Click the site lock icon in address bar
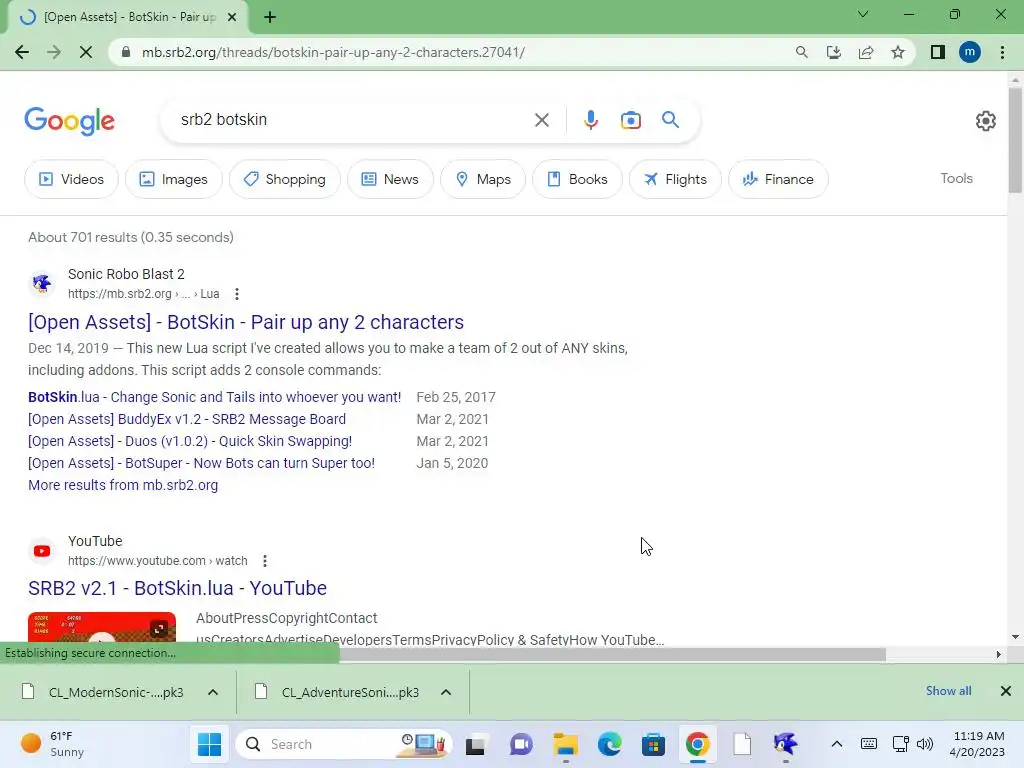 (x=127, y=52)
